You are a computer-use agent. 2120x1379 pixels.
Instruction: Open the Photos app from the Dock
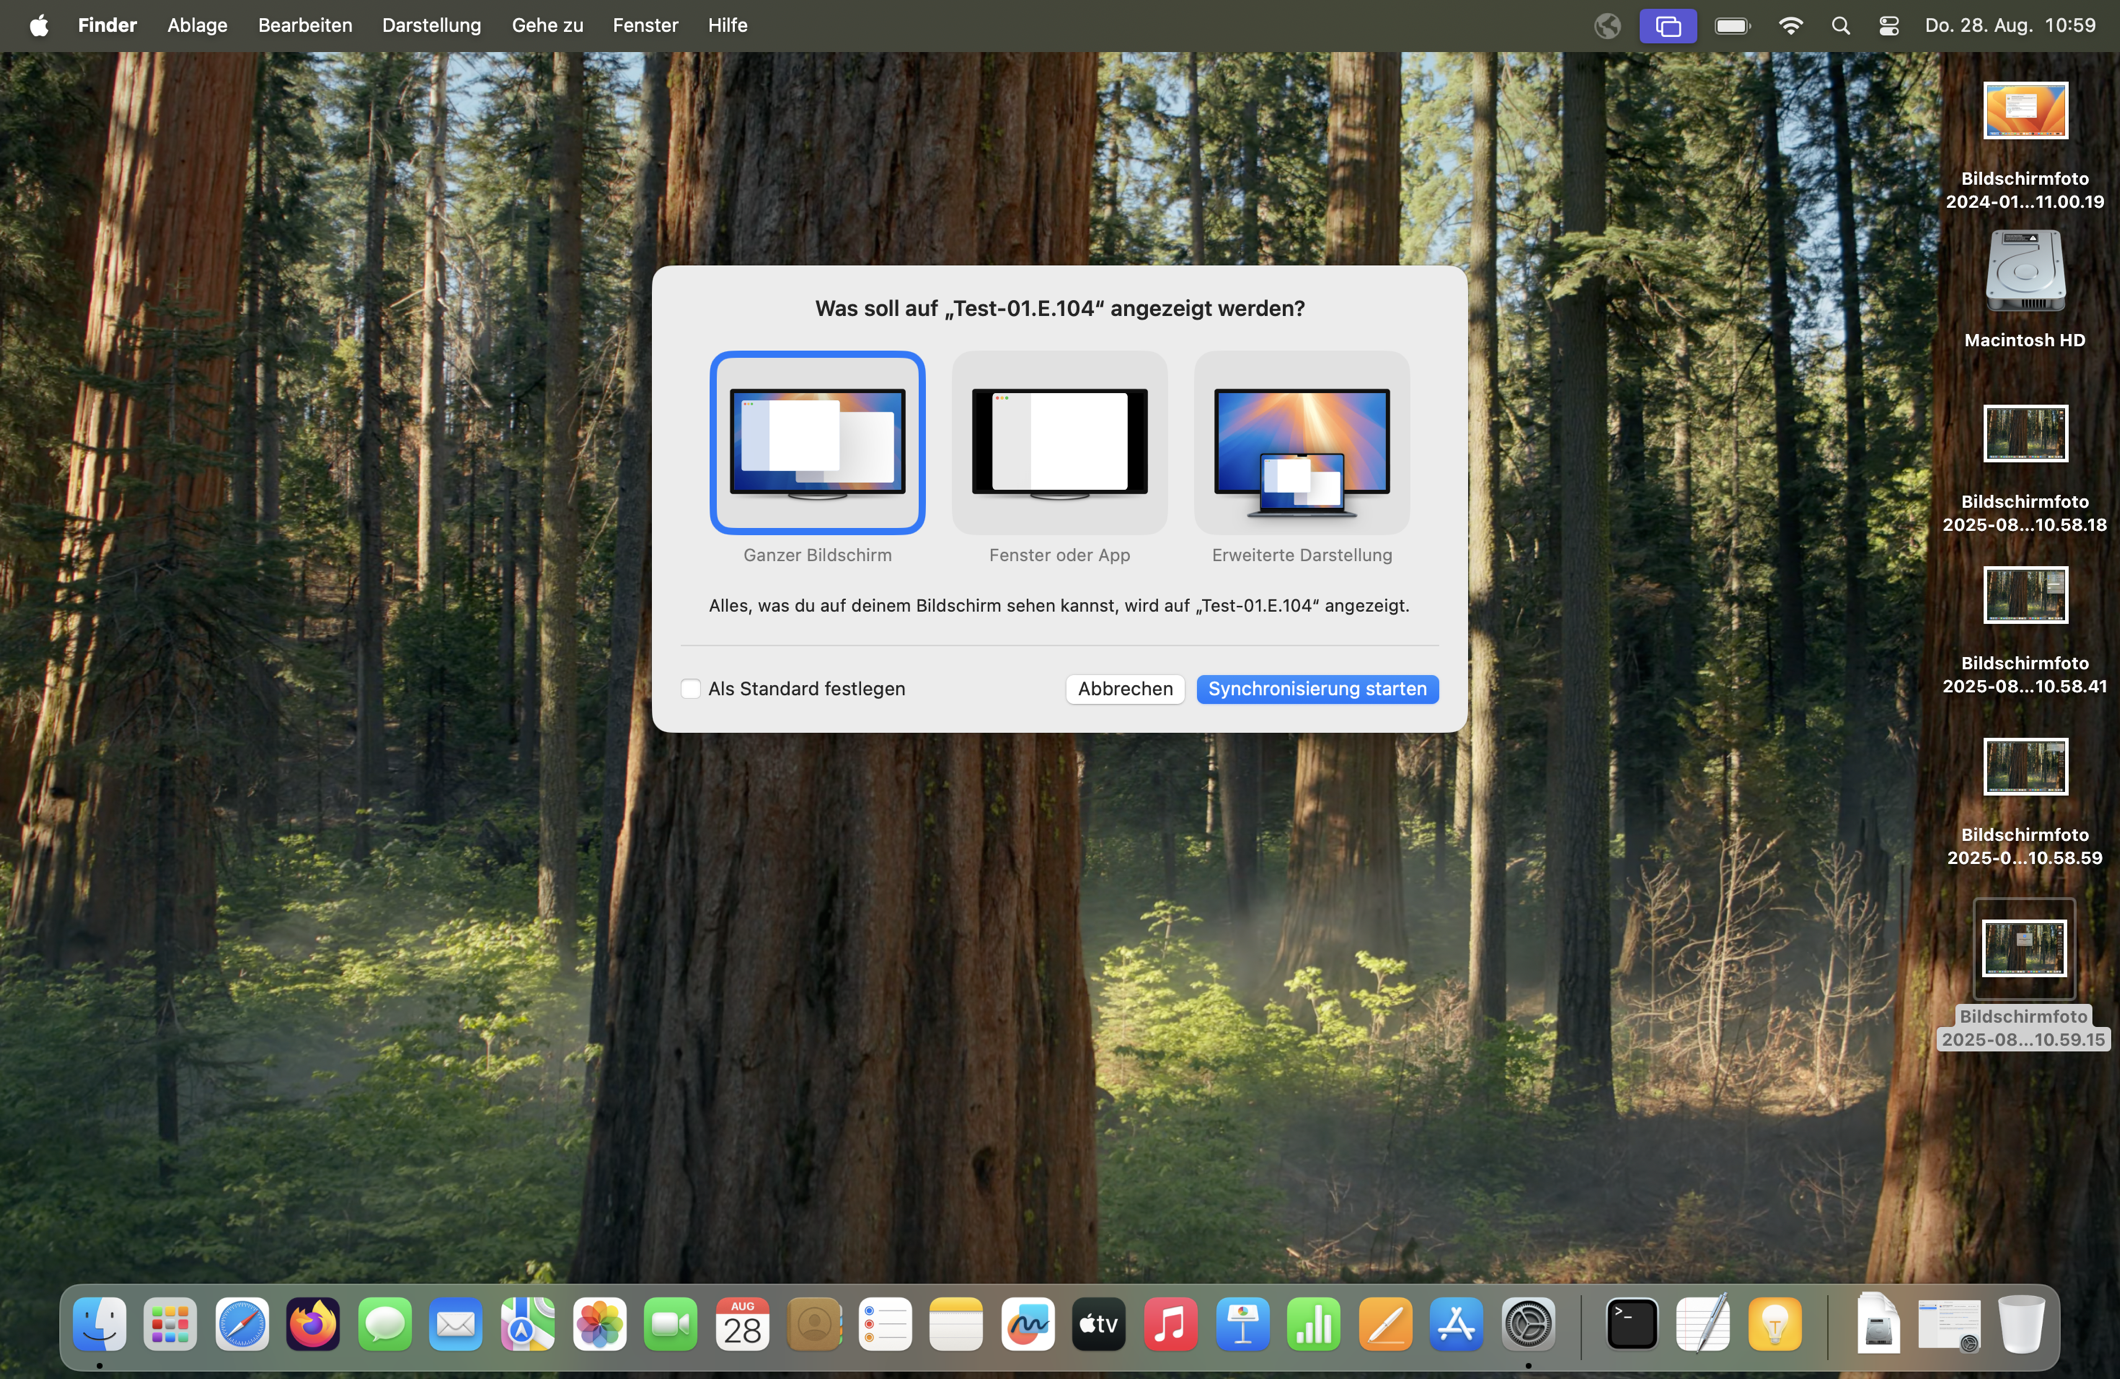599,1325
